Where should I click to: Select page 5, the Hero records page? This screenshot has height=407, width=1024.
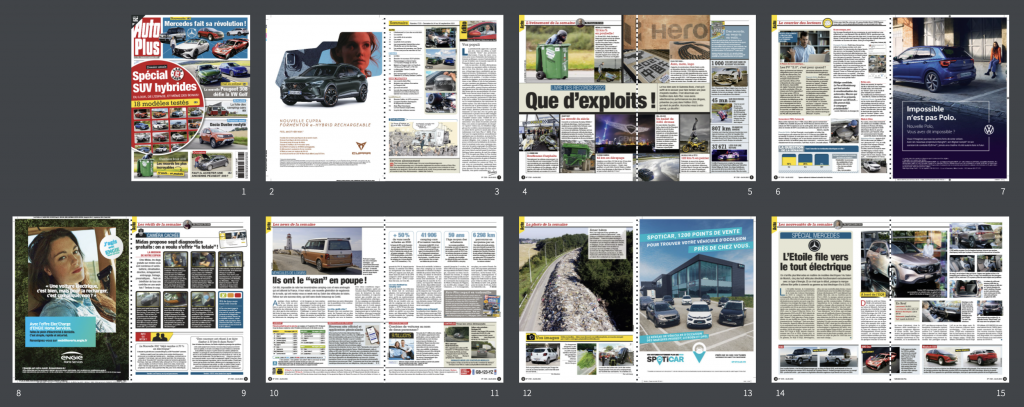click(x=696, y=98)
